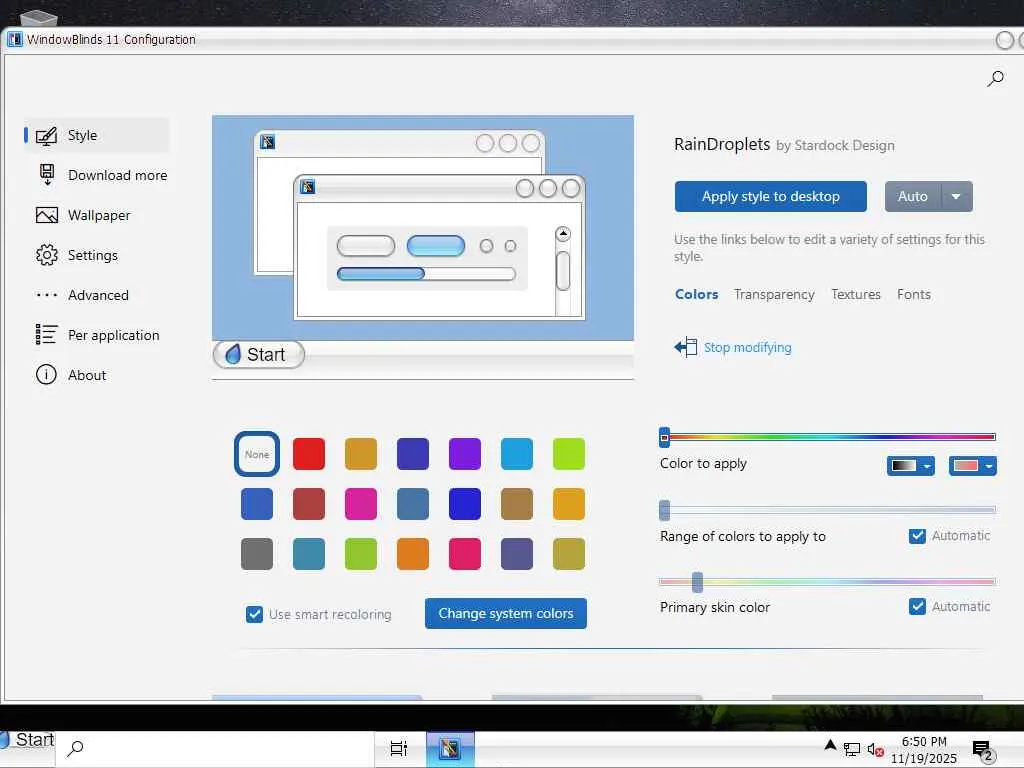Select the sky blue swatch in top row
Image resolution: width=1024 pixels, height=768 pixels.
click(x=517, y=454)
